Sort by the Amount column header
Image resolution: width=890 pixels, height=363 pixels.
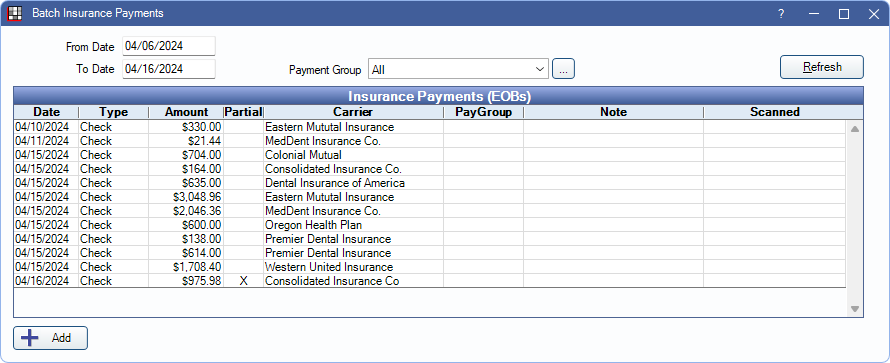(186, 112)
